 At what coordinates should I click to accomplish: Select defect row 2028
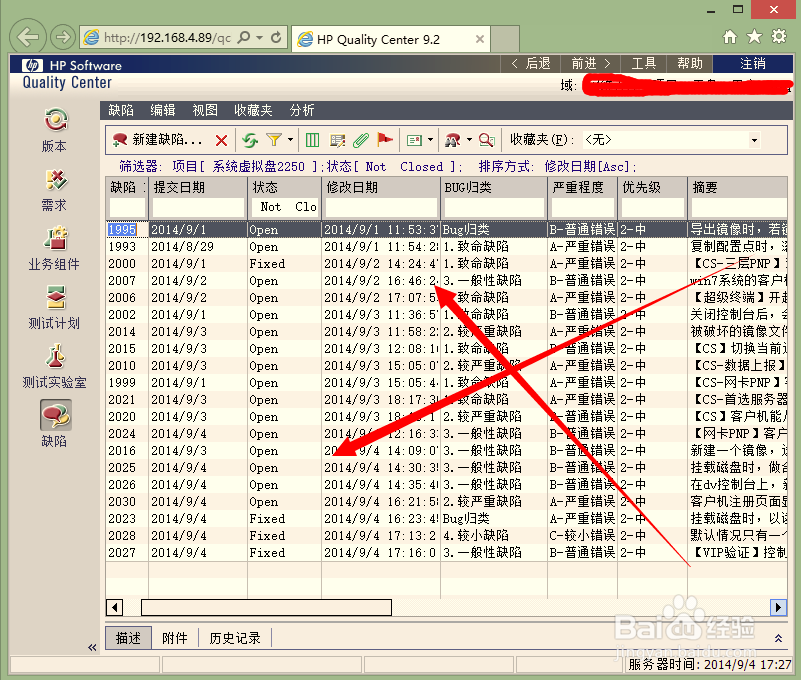pos(446,535)
